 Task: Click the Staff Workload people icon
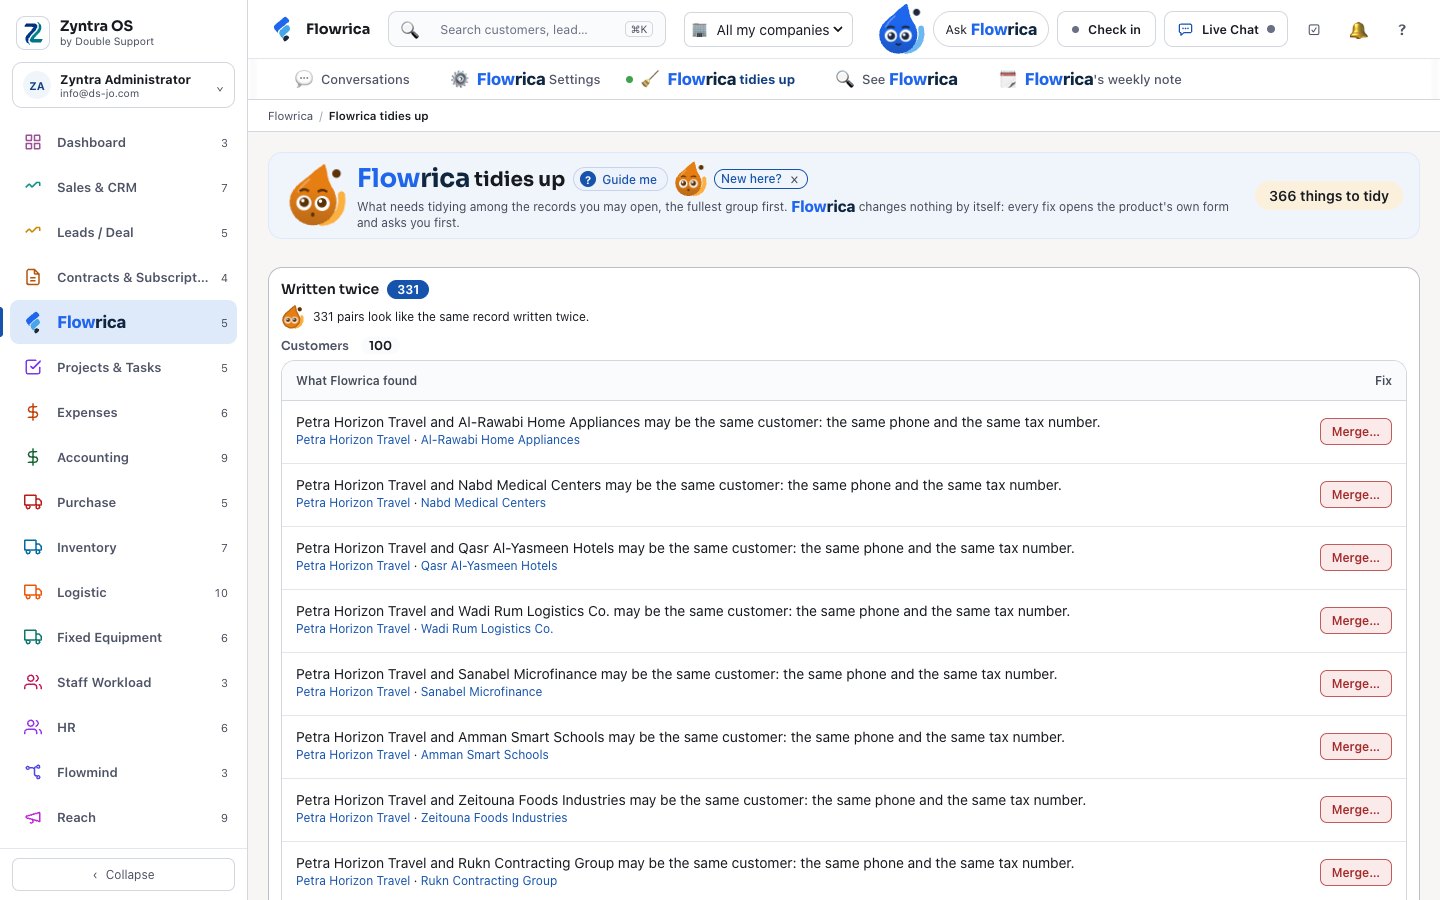coord(33,682)
